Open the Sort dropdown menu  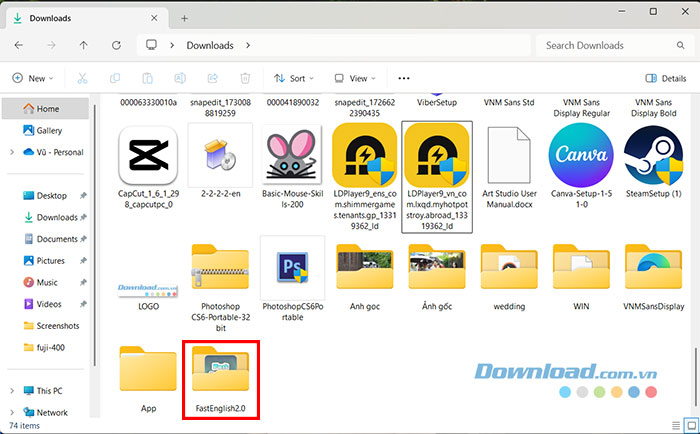coord(293,78)
